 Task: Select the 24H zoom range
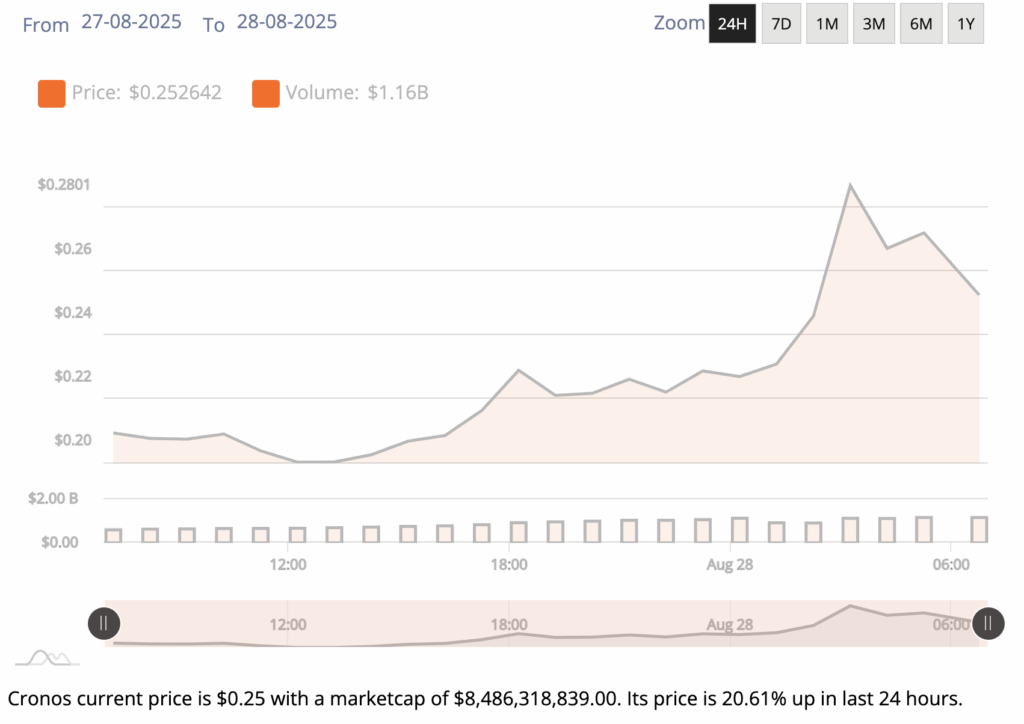point(732,24)
